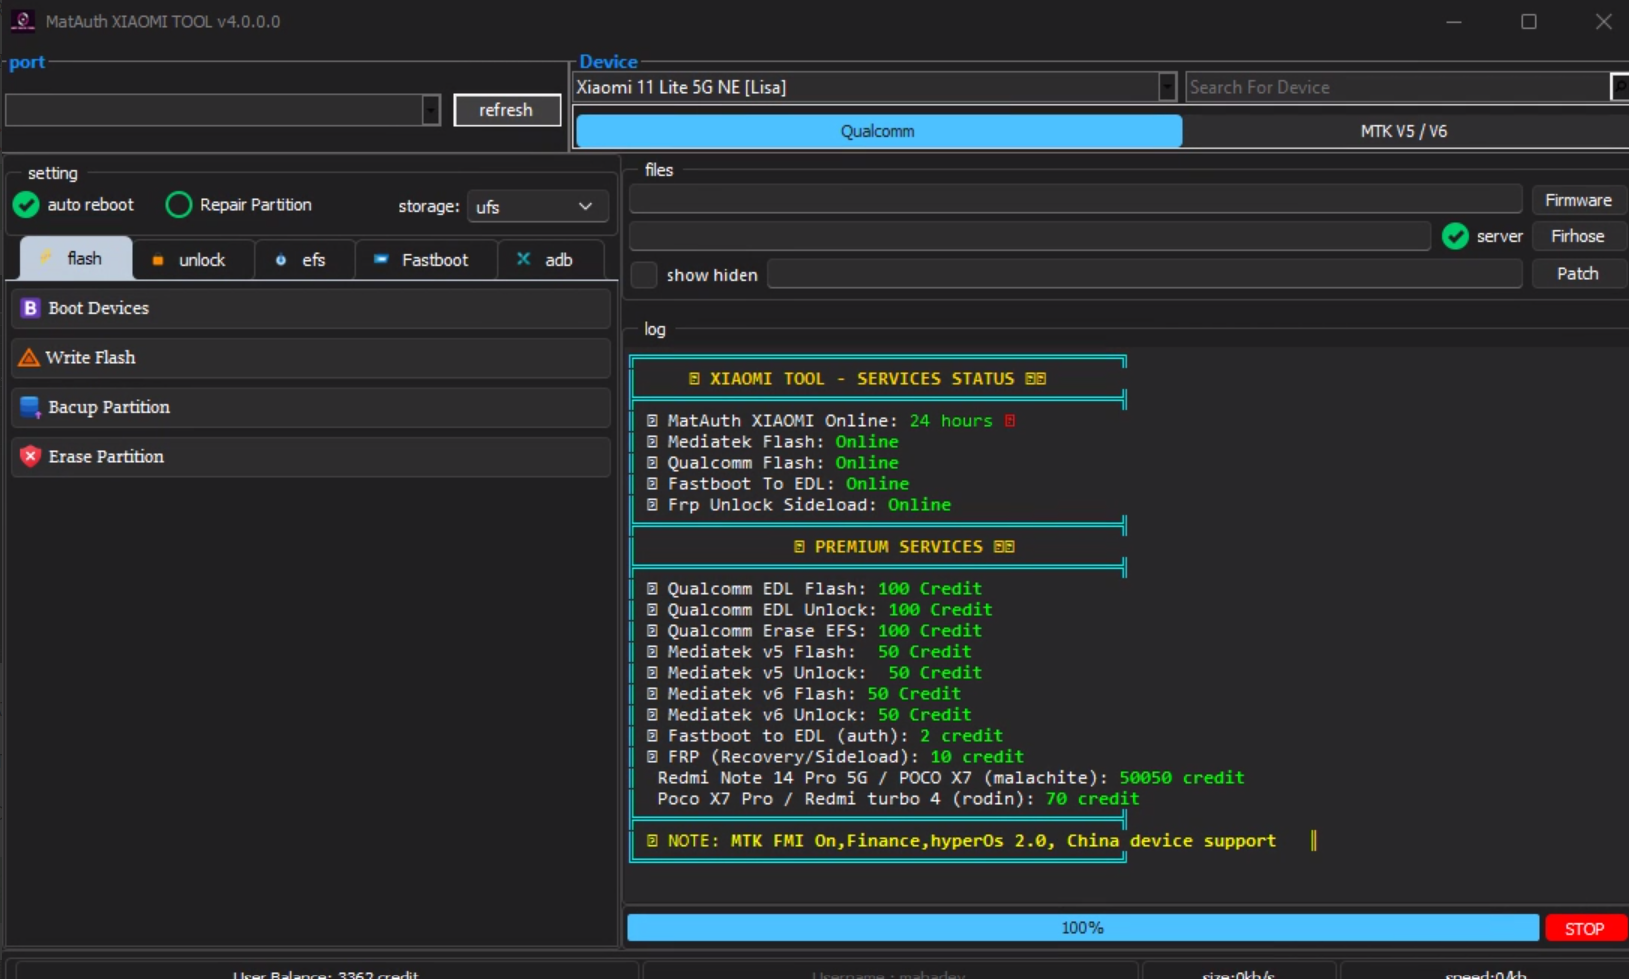Click the refresh port button
The width and height of the screenshot is (1629, 979).
(507, 110)
